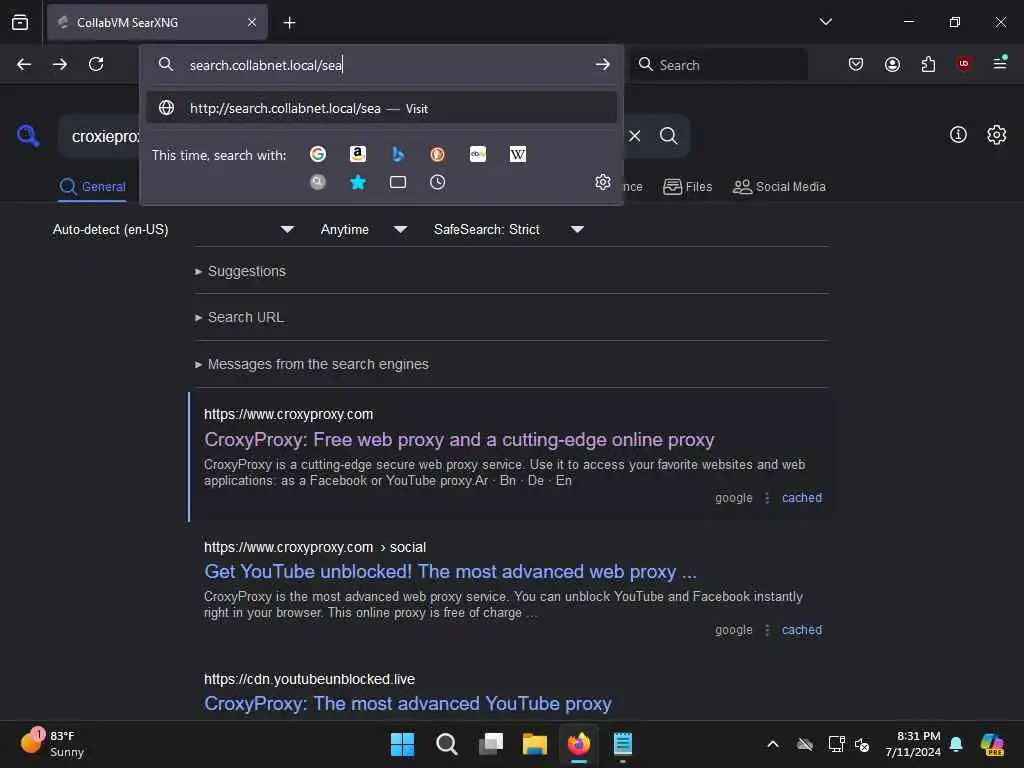Open the Extensions puzzle icon
This screenshot has width=1024, height=768.
tap(928, 64)
